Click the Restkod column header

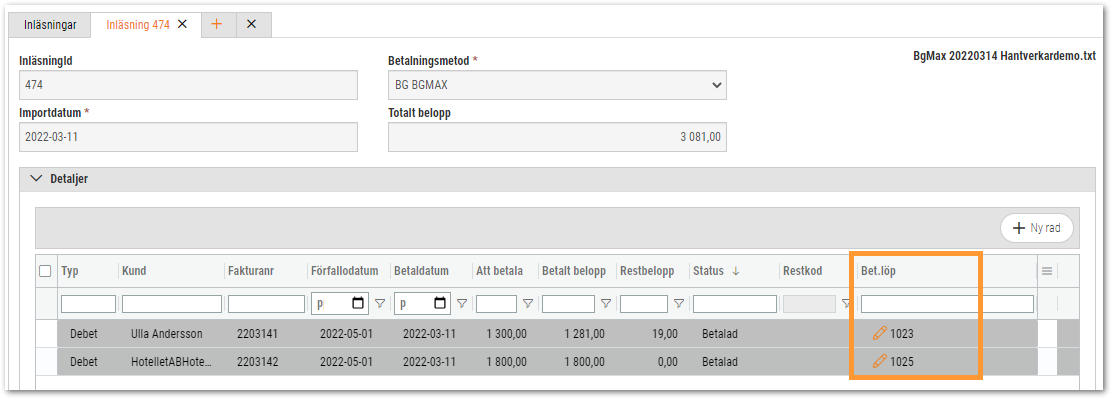(802, 271)
